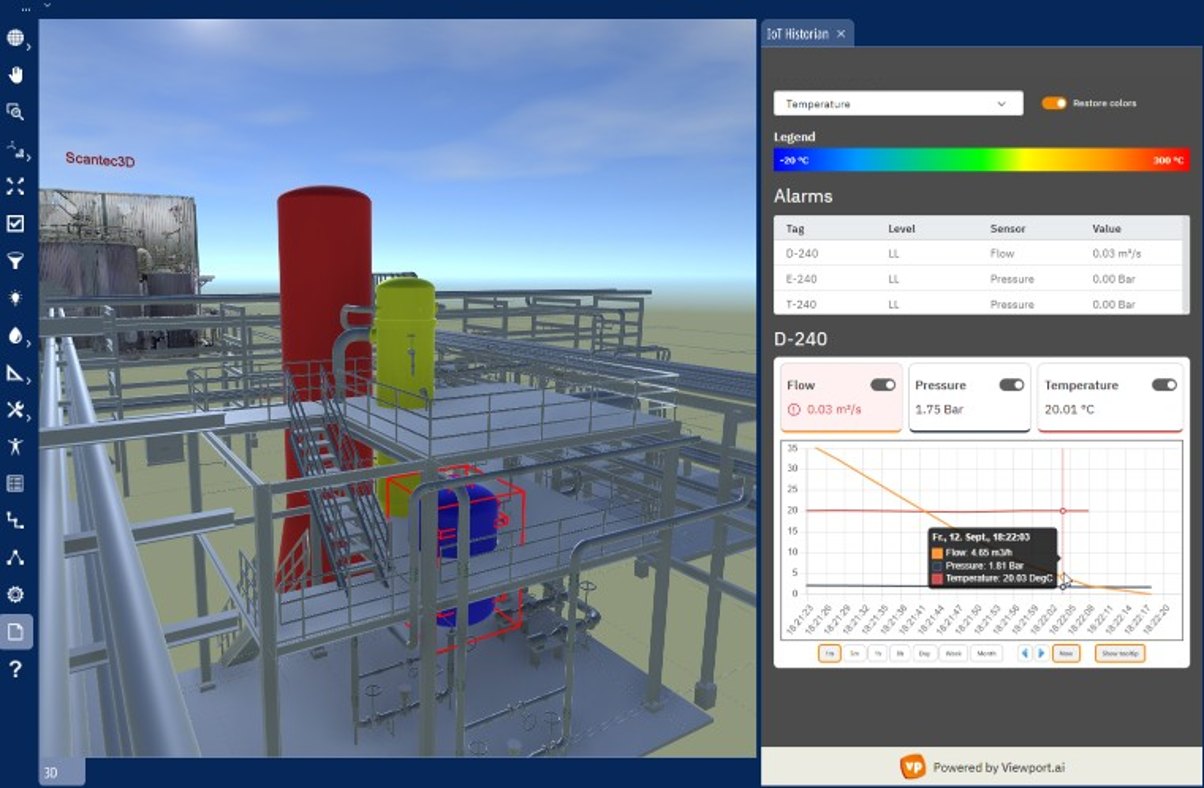Open the Temperature sensor dropdown
1204x788 pixels.
(x=898, y=104)
